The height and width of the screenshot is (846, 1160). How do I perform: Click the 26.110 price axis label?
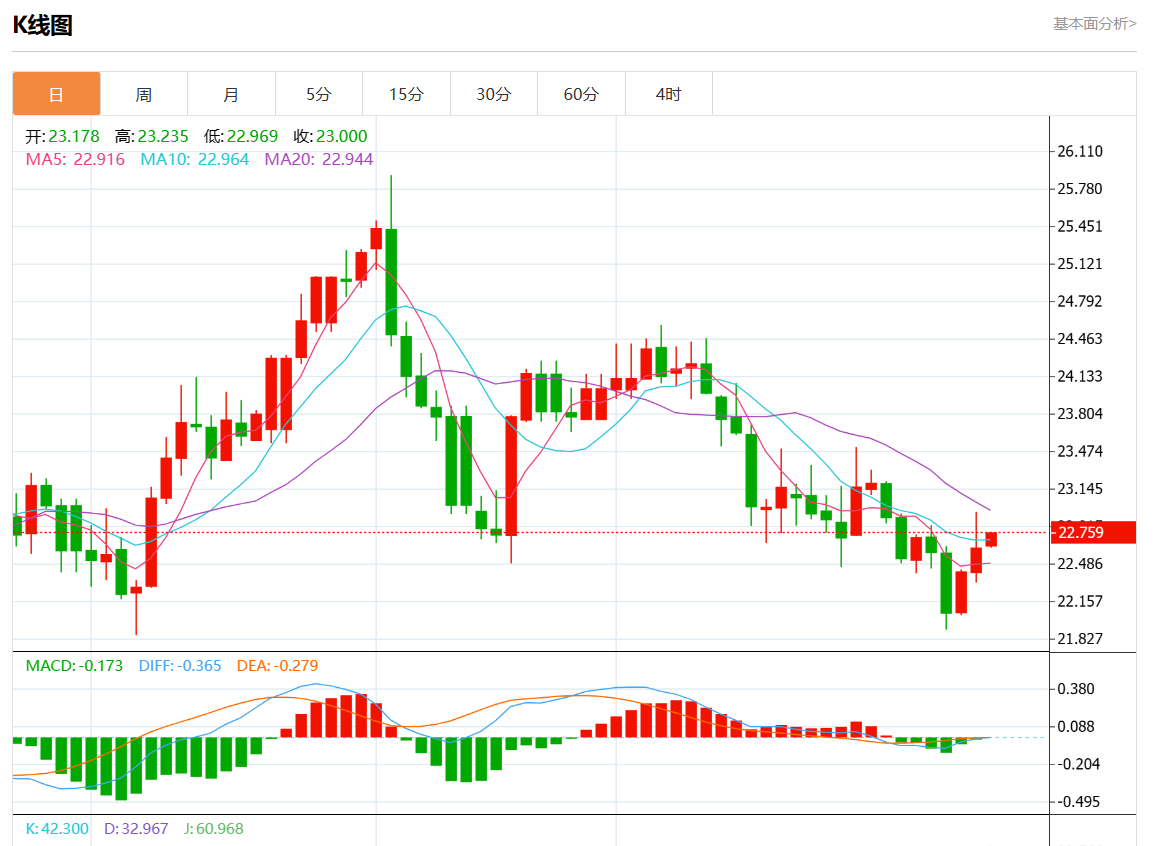[x=1079, y=152]
